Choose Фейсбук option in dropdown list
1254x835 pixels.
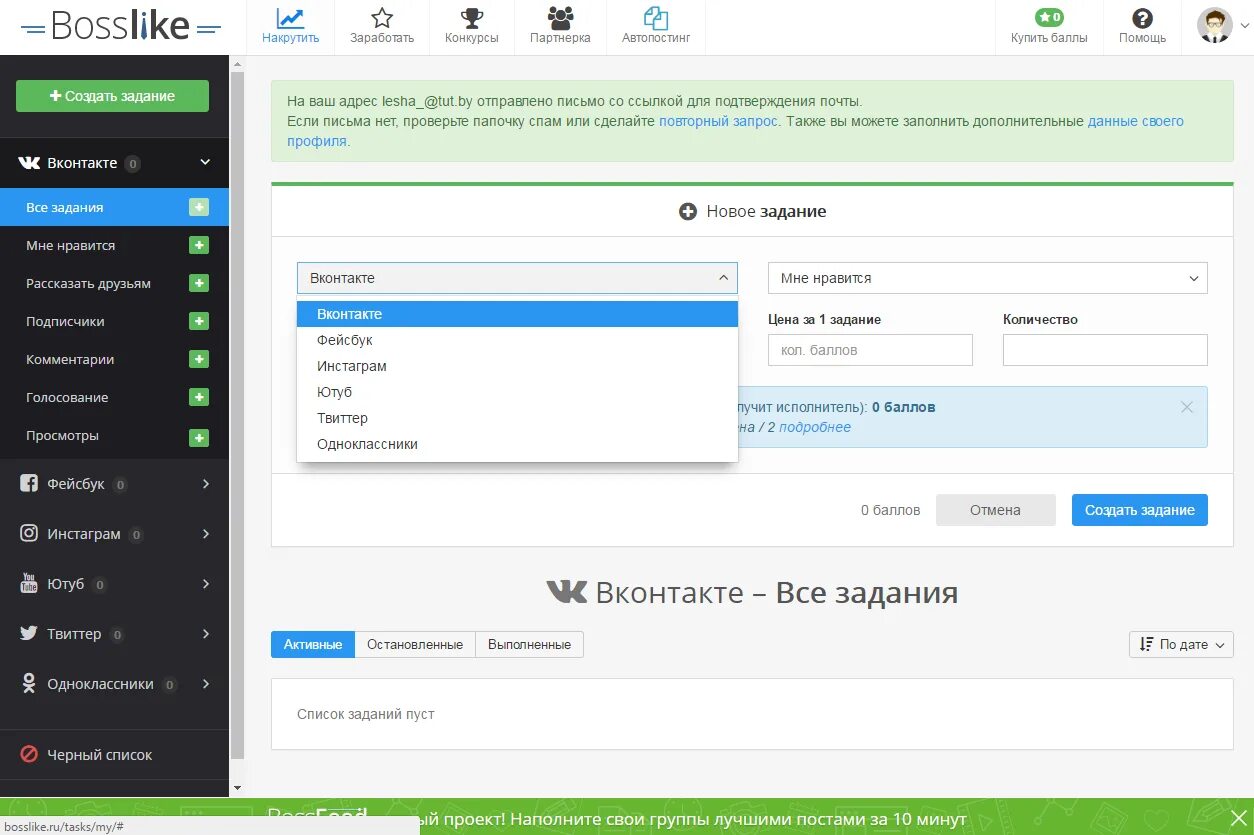[517, 340]
